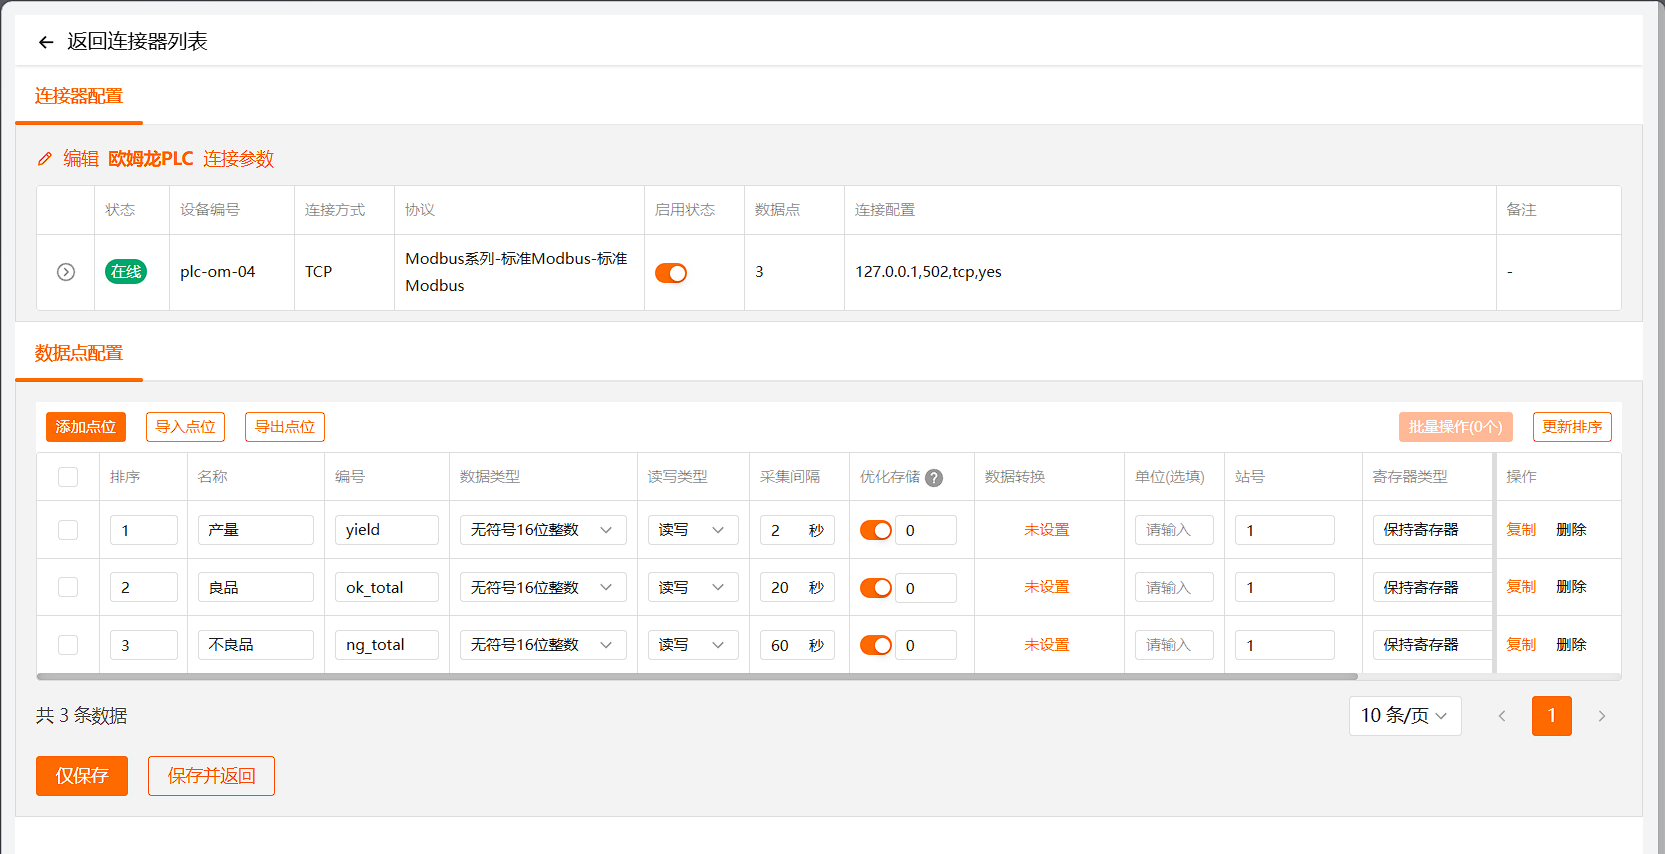Click the interval field showing 20 秒

797,587
